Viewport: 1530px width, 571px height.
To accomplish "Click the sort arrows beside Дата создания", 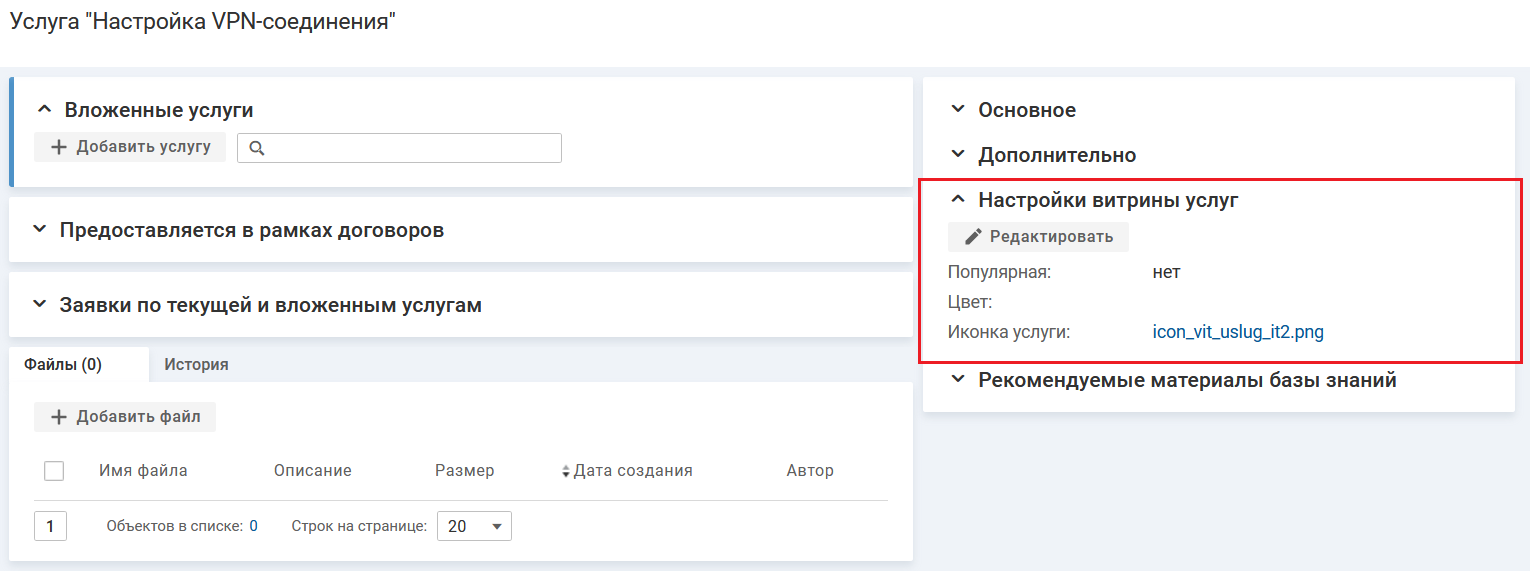I will [x=566, y=471].
